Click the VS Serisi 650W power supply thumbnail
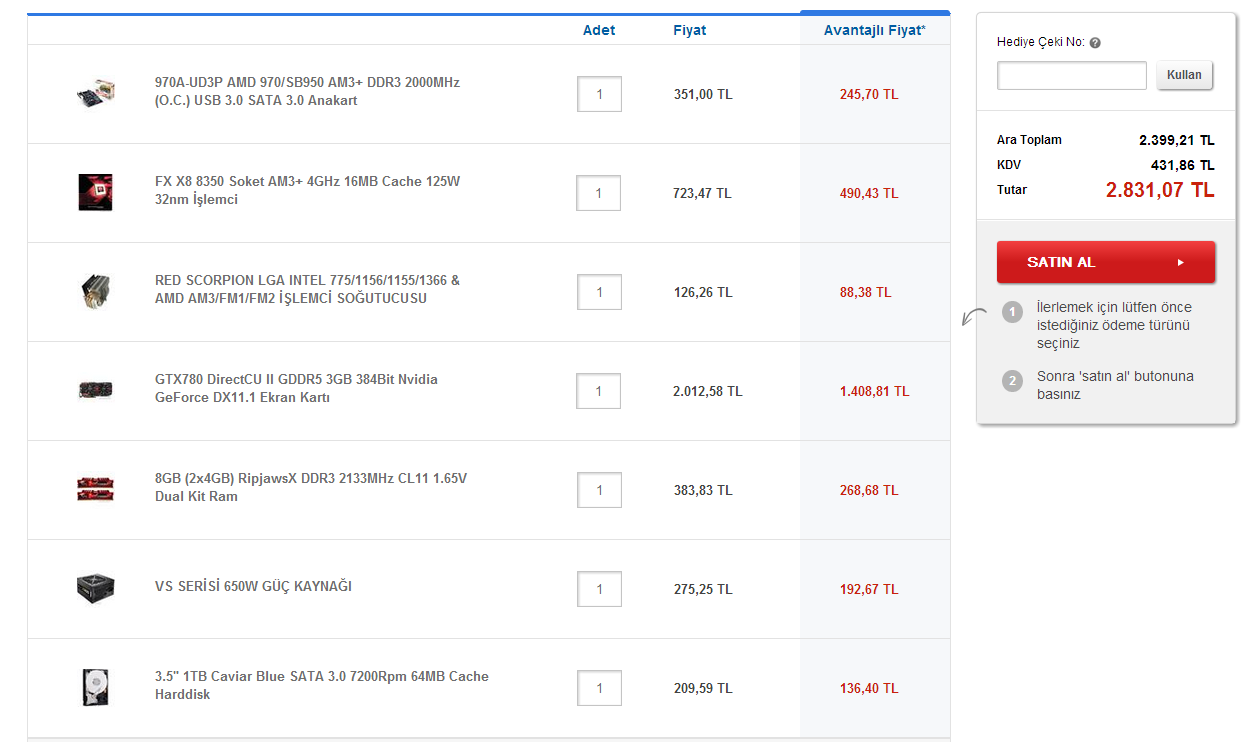 tap(95, 588)
